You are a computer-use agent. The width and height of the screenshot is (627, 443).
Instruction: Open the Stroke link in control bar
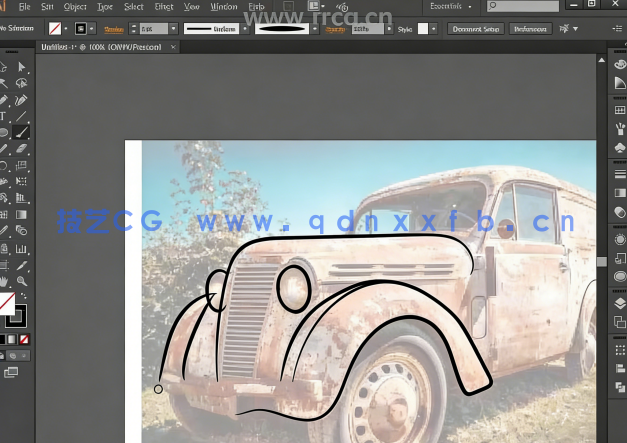click(x=114, y=29)
